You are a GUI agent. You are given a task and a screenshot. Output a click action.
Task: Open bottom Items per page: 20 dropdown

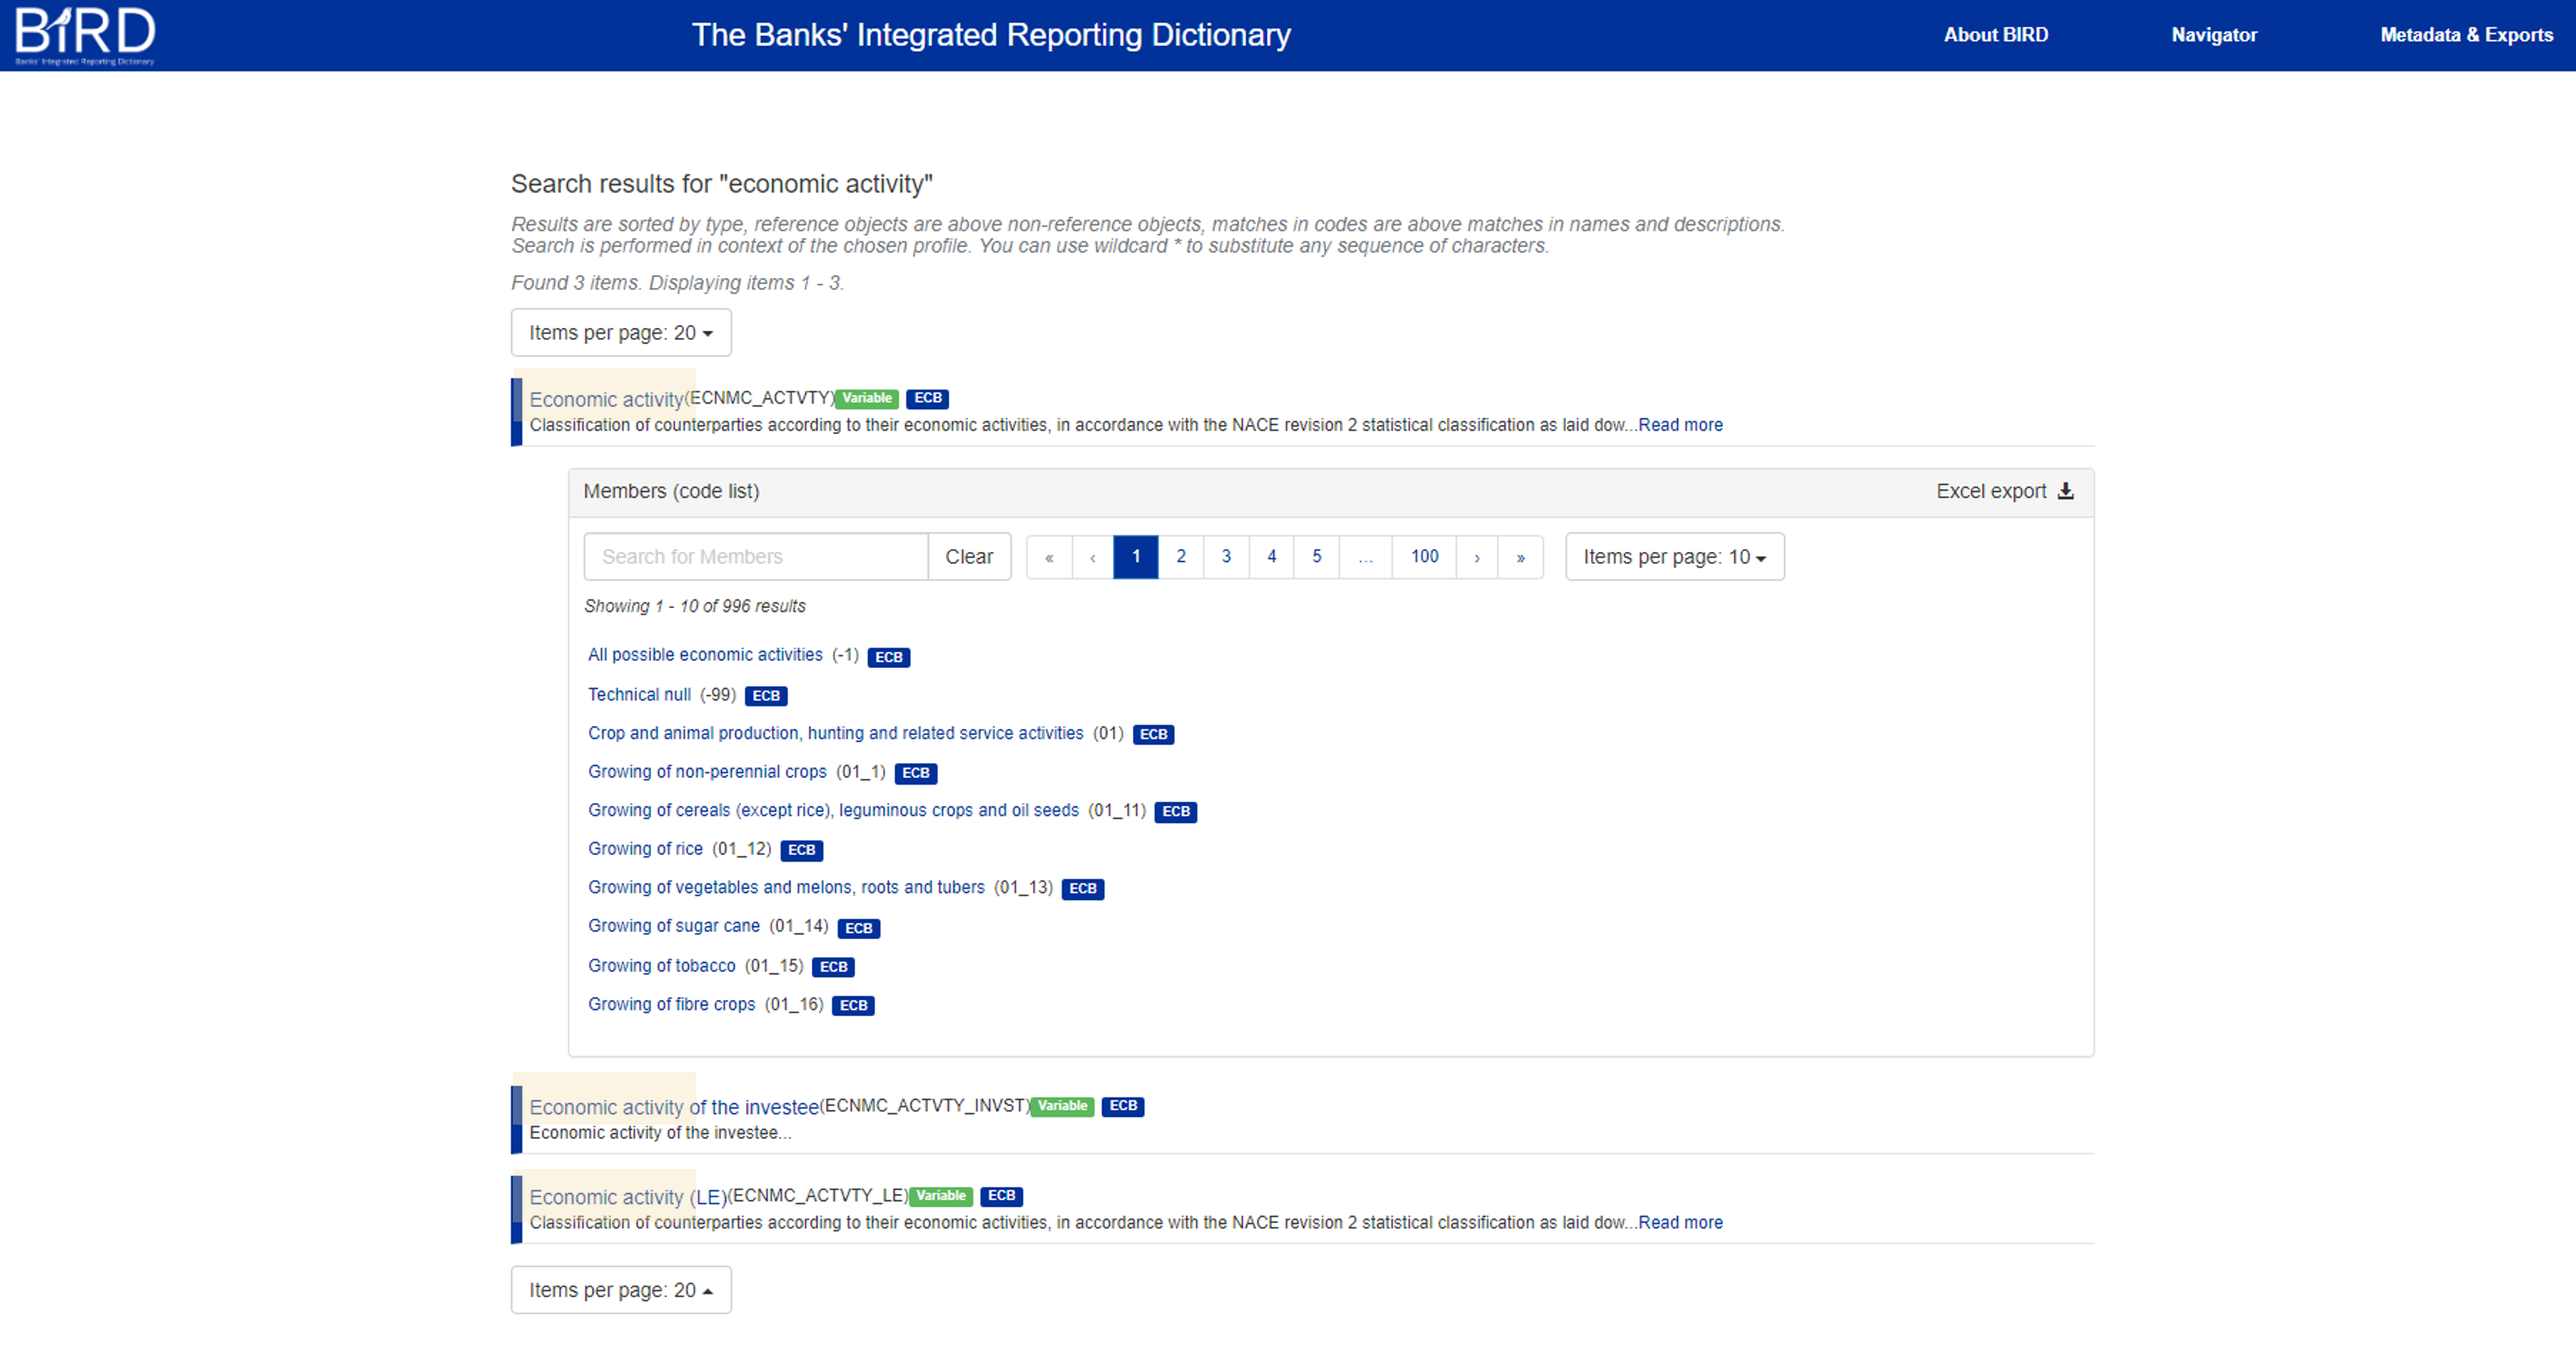click(x=620, y=1290)
